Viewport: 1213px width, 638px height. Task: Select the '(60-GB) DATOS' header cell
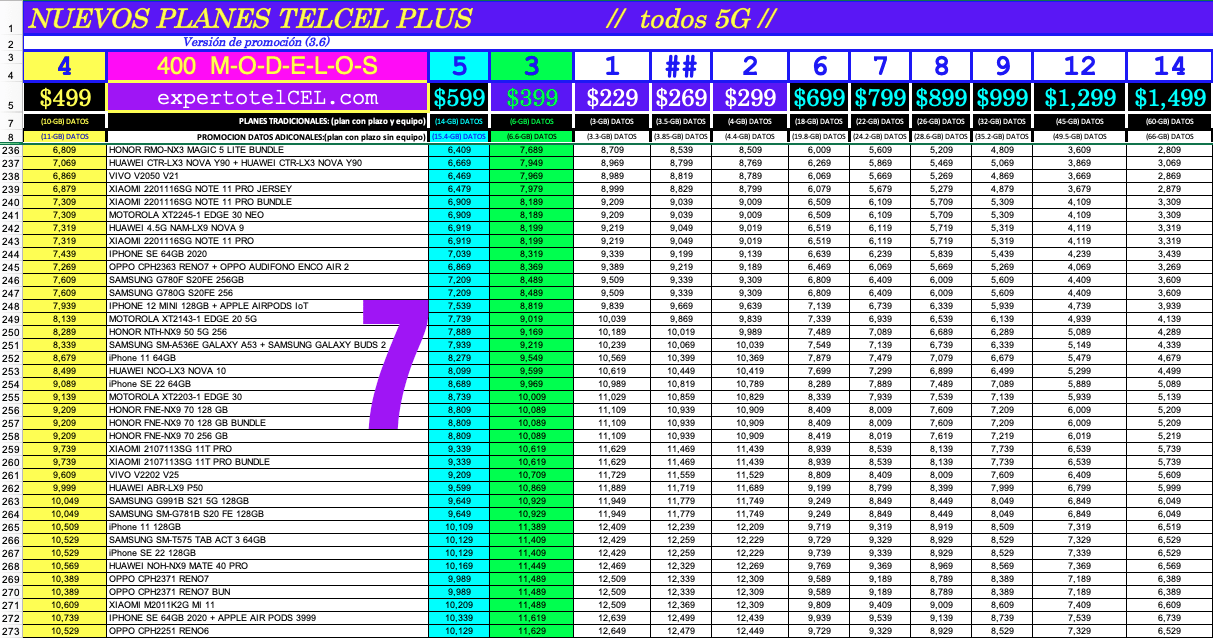pos(1169,121)
